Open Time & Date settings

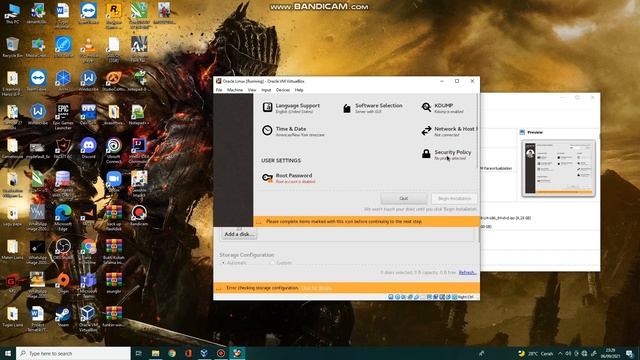293,131
